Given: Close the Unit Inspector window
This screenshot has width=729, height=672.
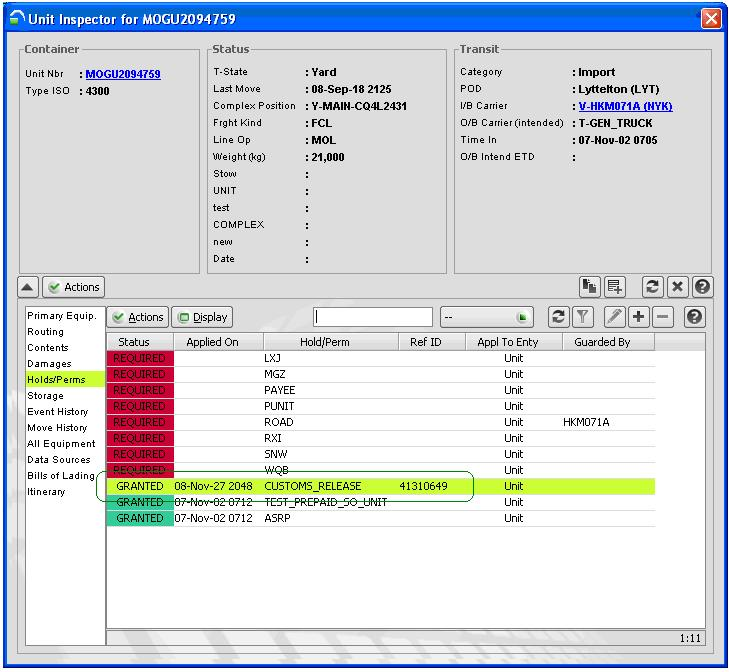Looking at the screenshot, I should click(x=710, y=19).
